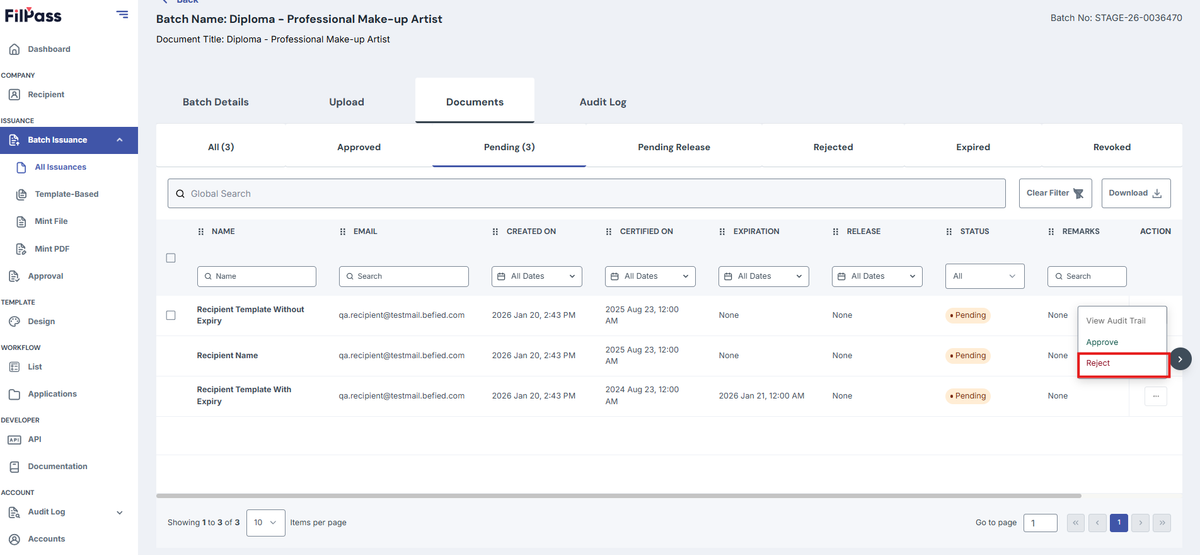Toggle the select-all header checkbox
Image resolution: width=1200 pixels, height=555 pixels.
(x=171, y=258)
